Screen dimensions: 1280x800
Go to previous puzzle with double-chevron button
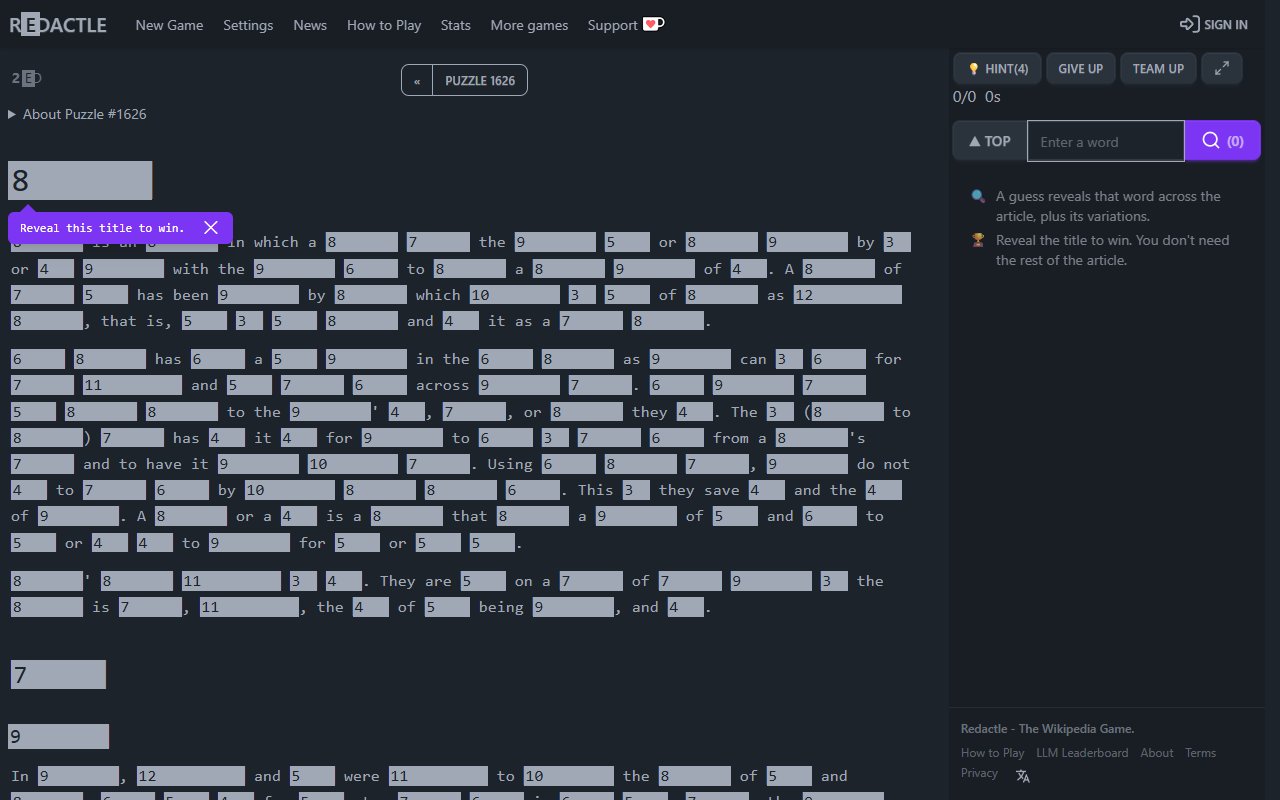point(417,80)
